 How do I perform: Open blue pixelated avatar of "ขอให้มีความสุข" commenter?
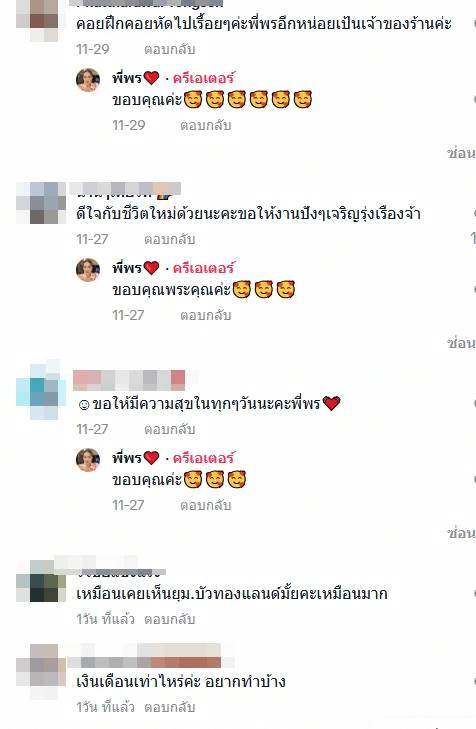(x=41, y=390)
